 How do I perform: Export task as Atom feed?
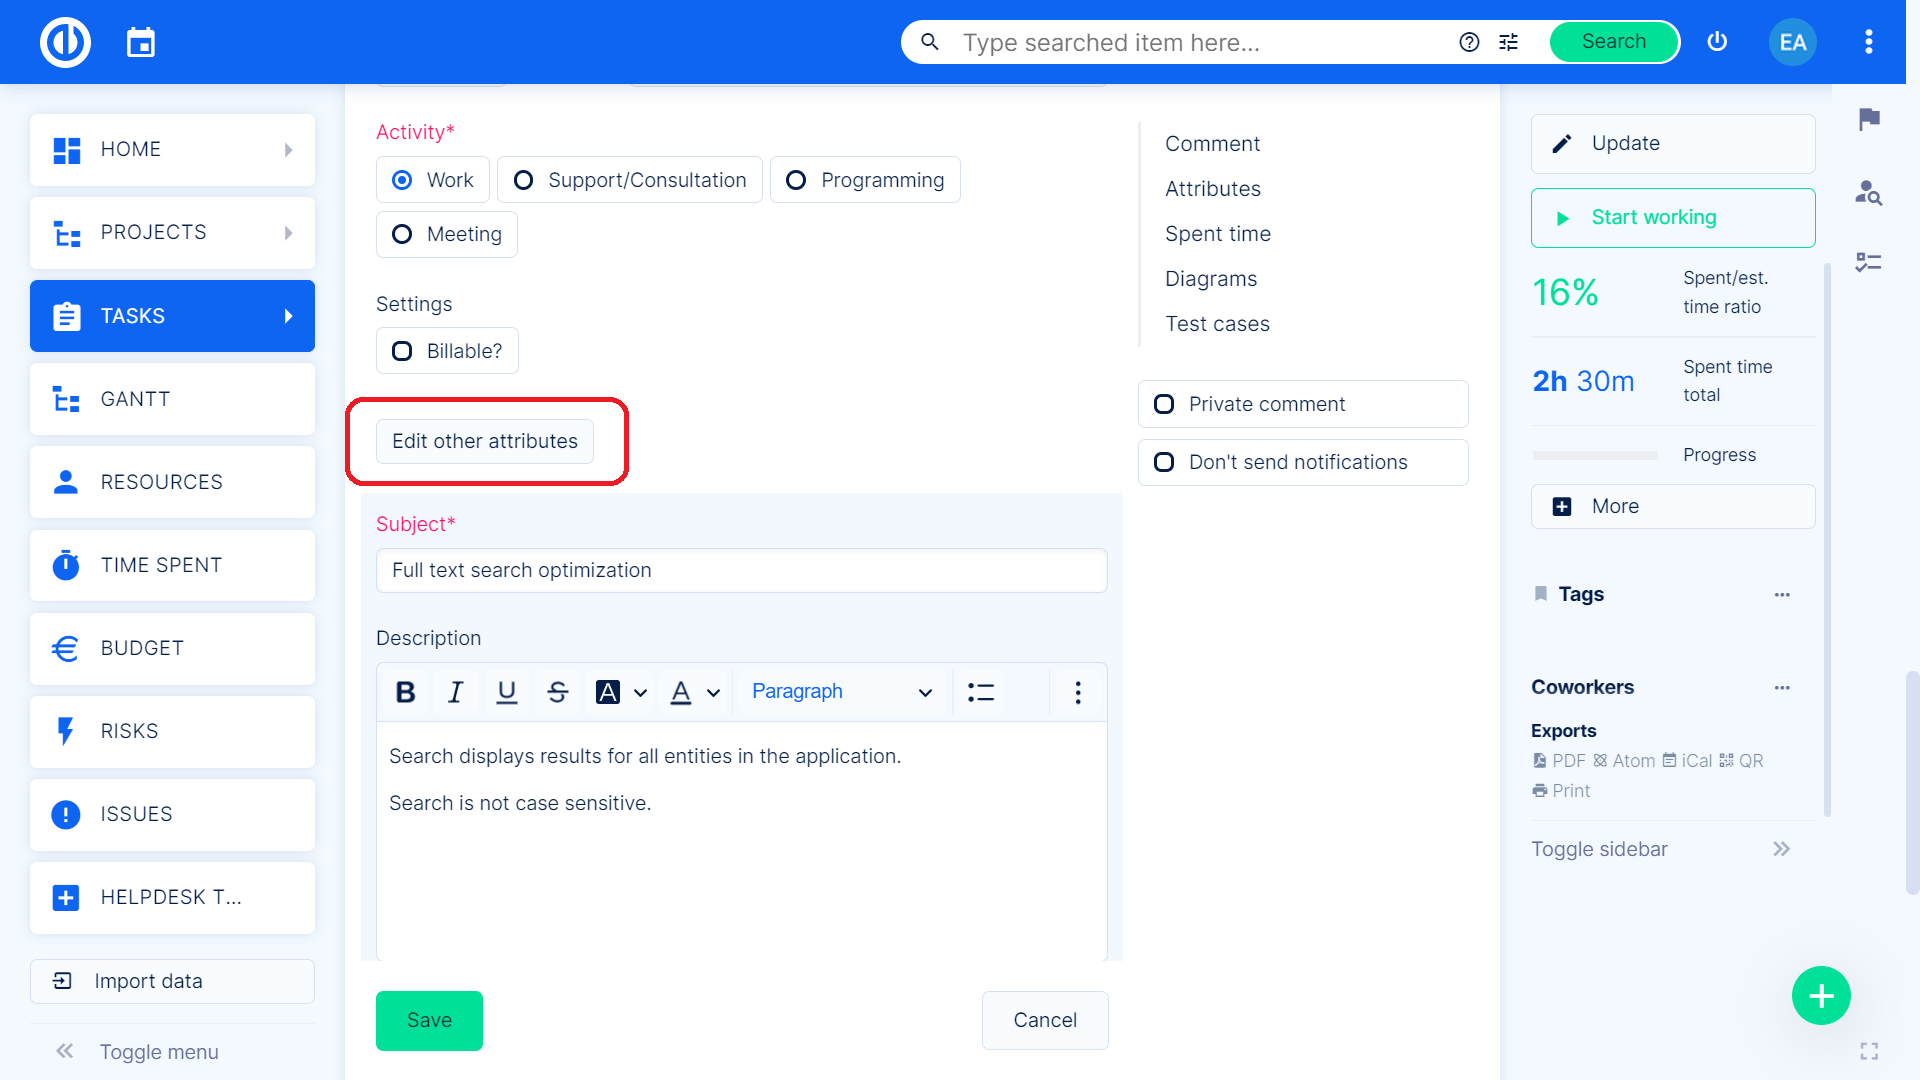point(1624,761)
